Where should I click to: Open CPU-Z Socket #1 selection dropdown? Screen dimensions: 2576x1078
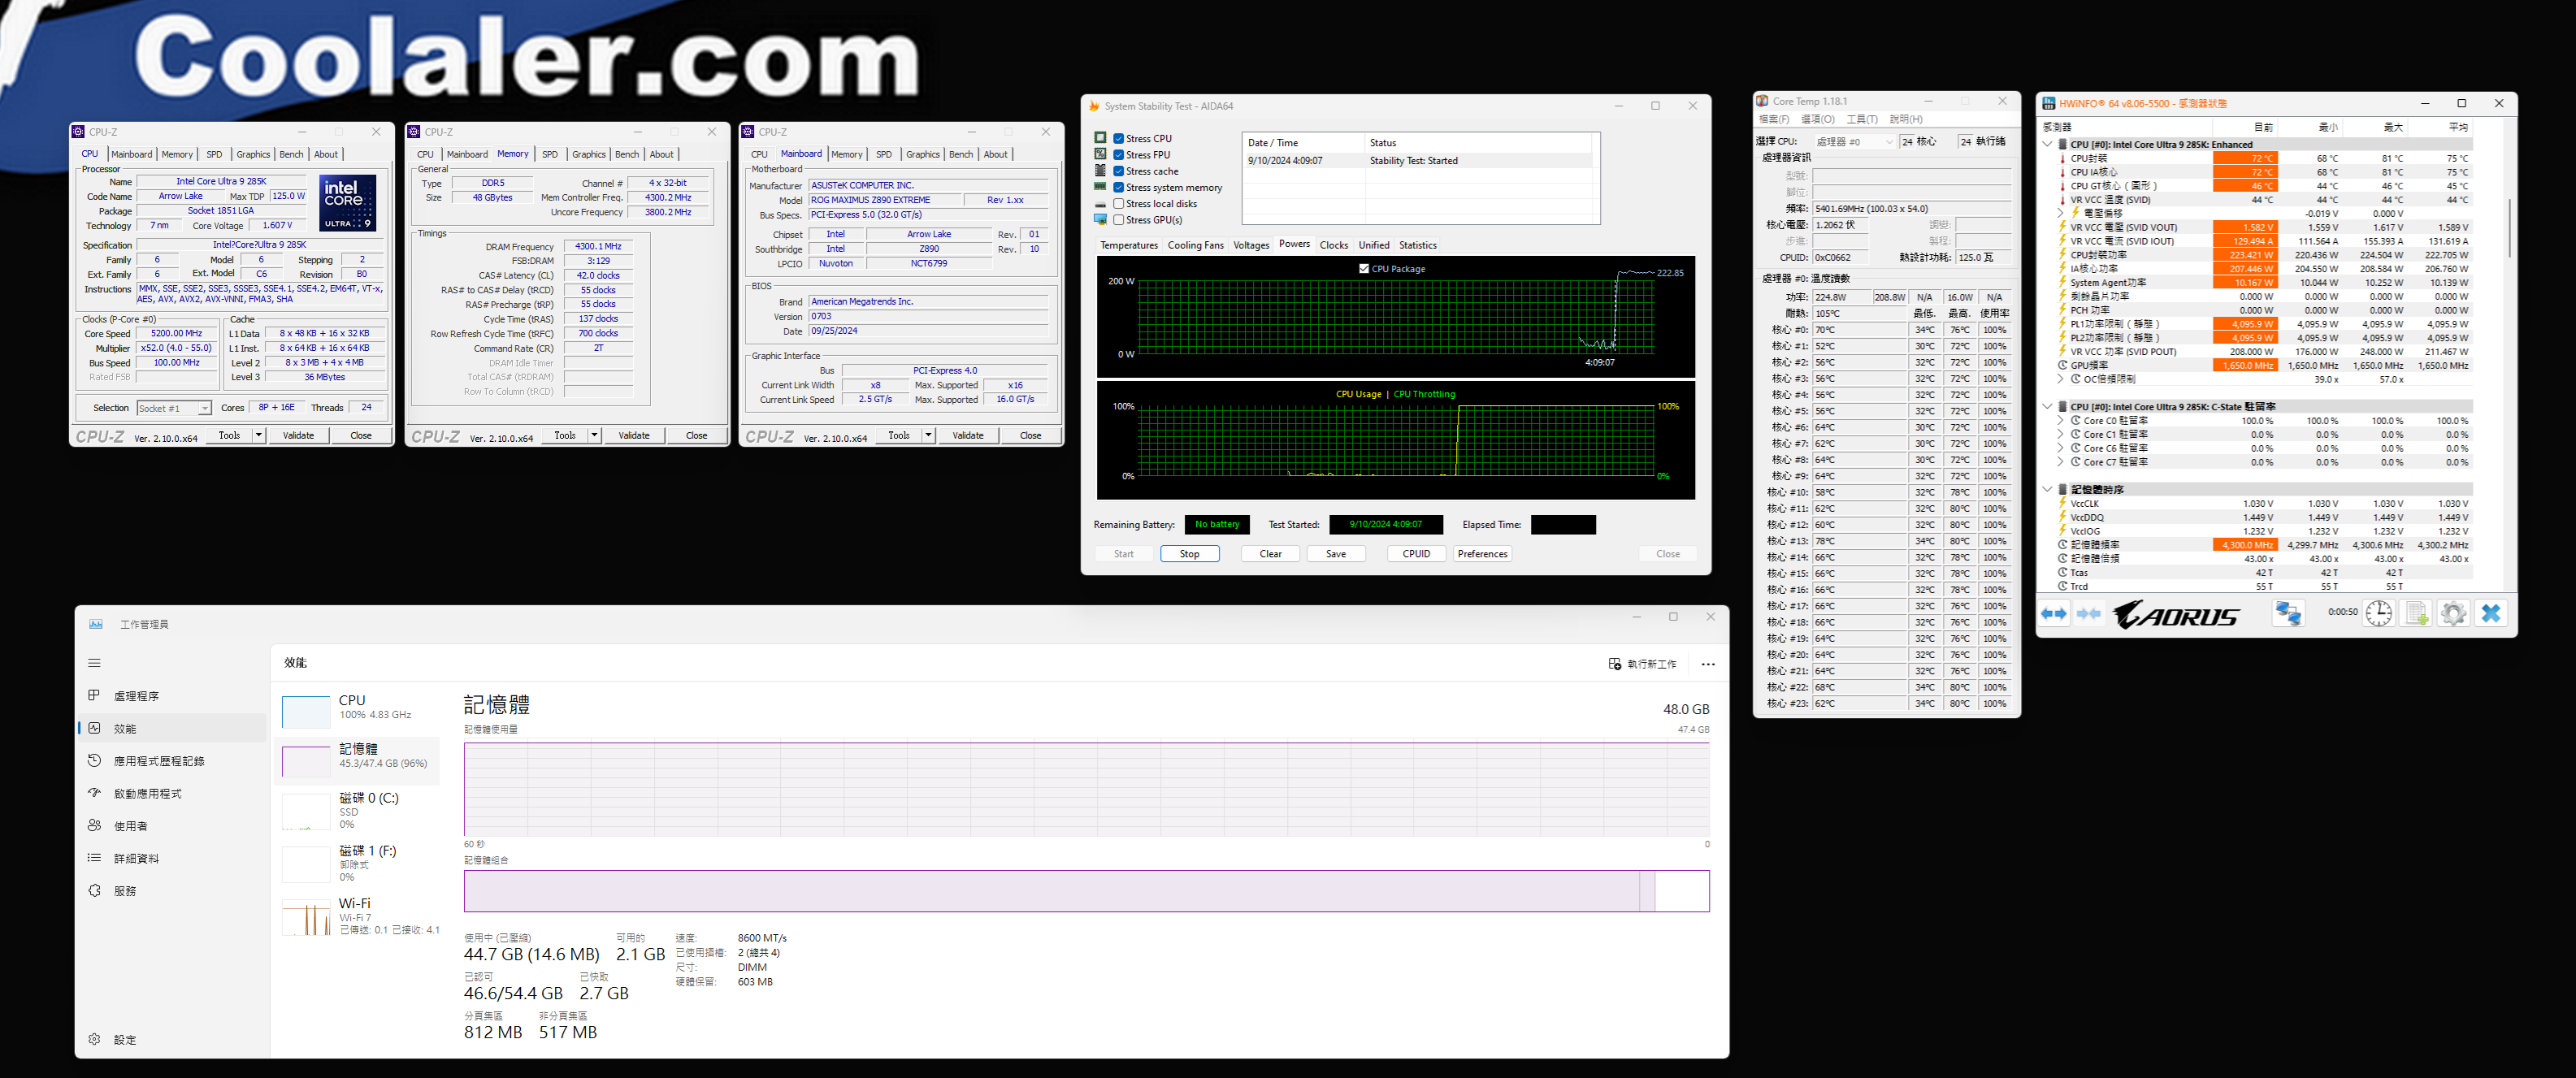point(174,408)
